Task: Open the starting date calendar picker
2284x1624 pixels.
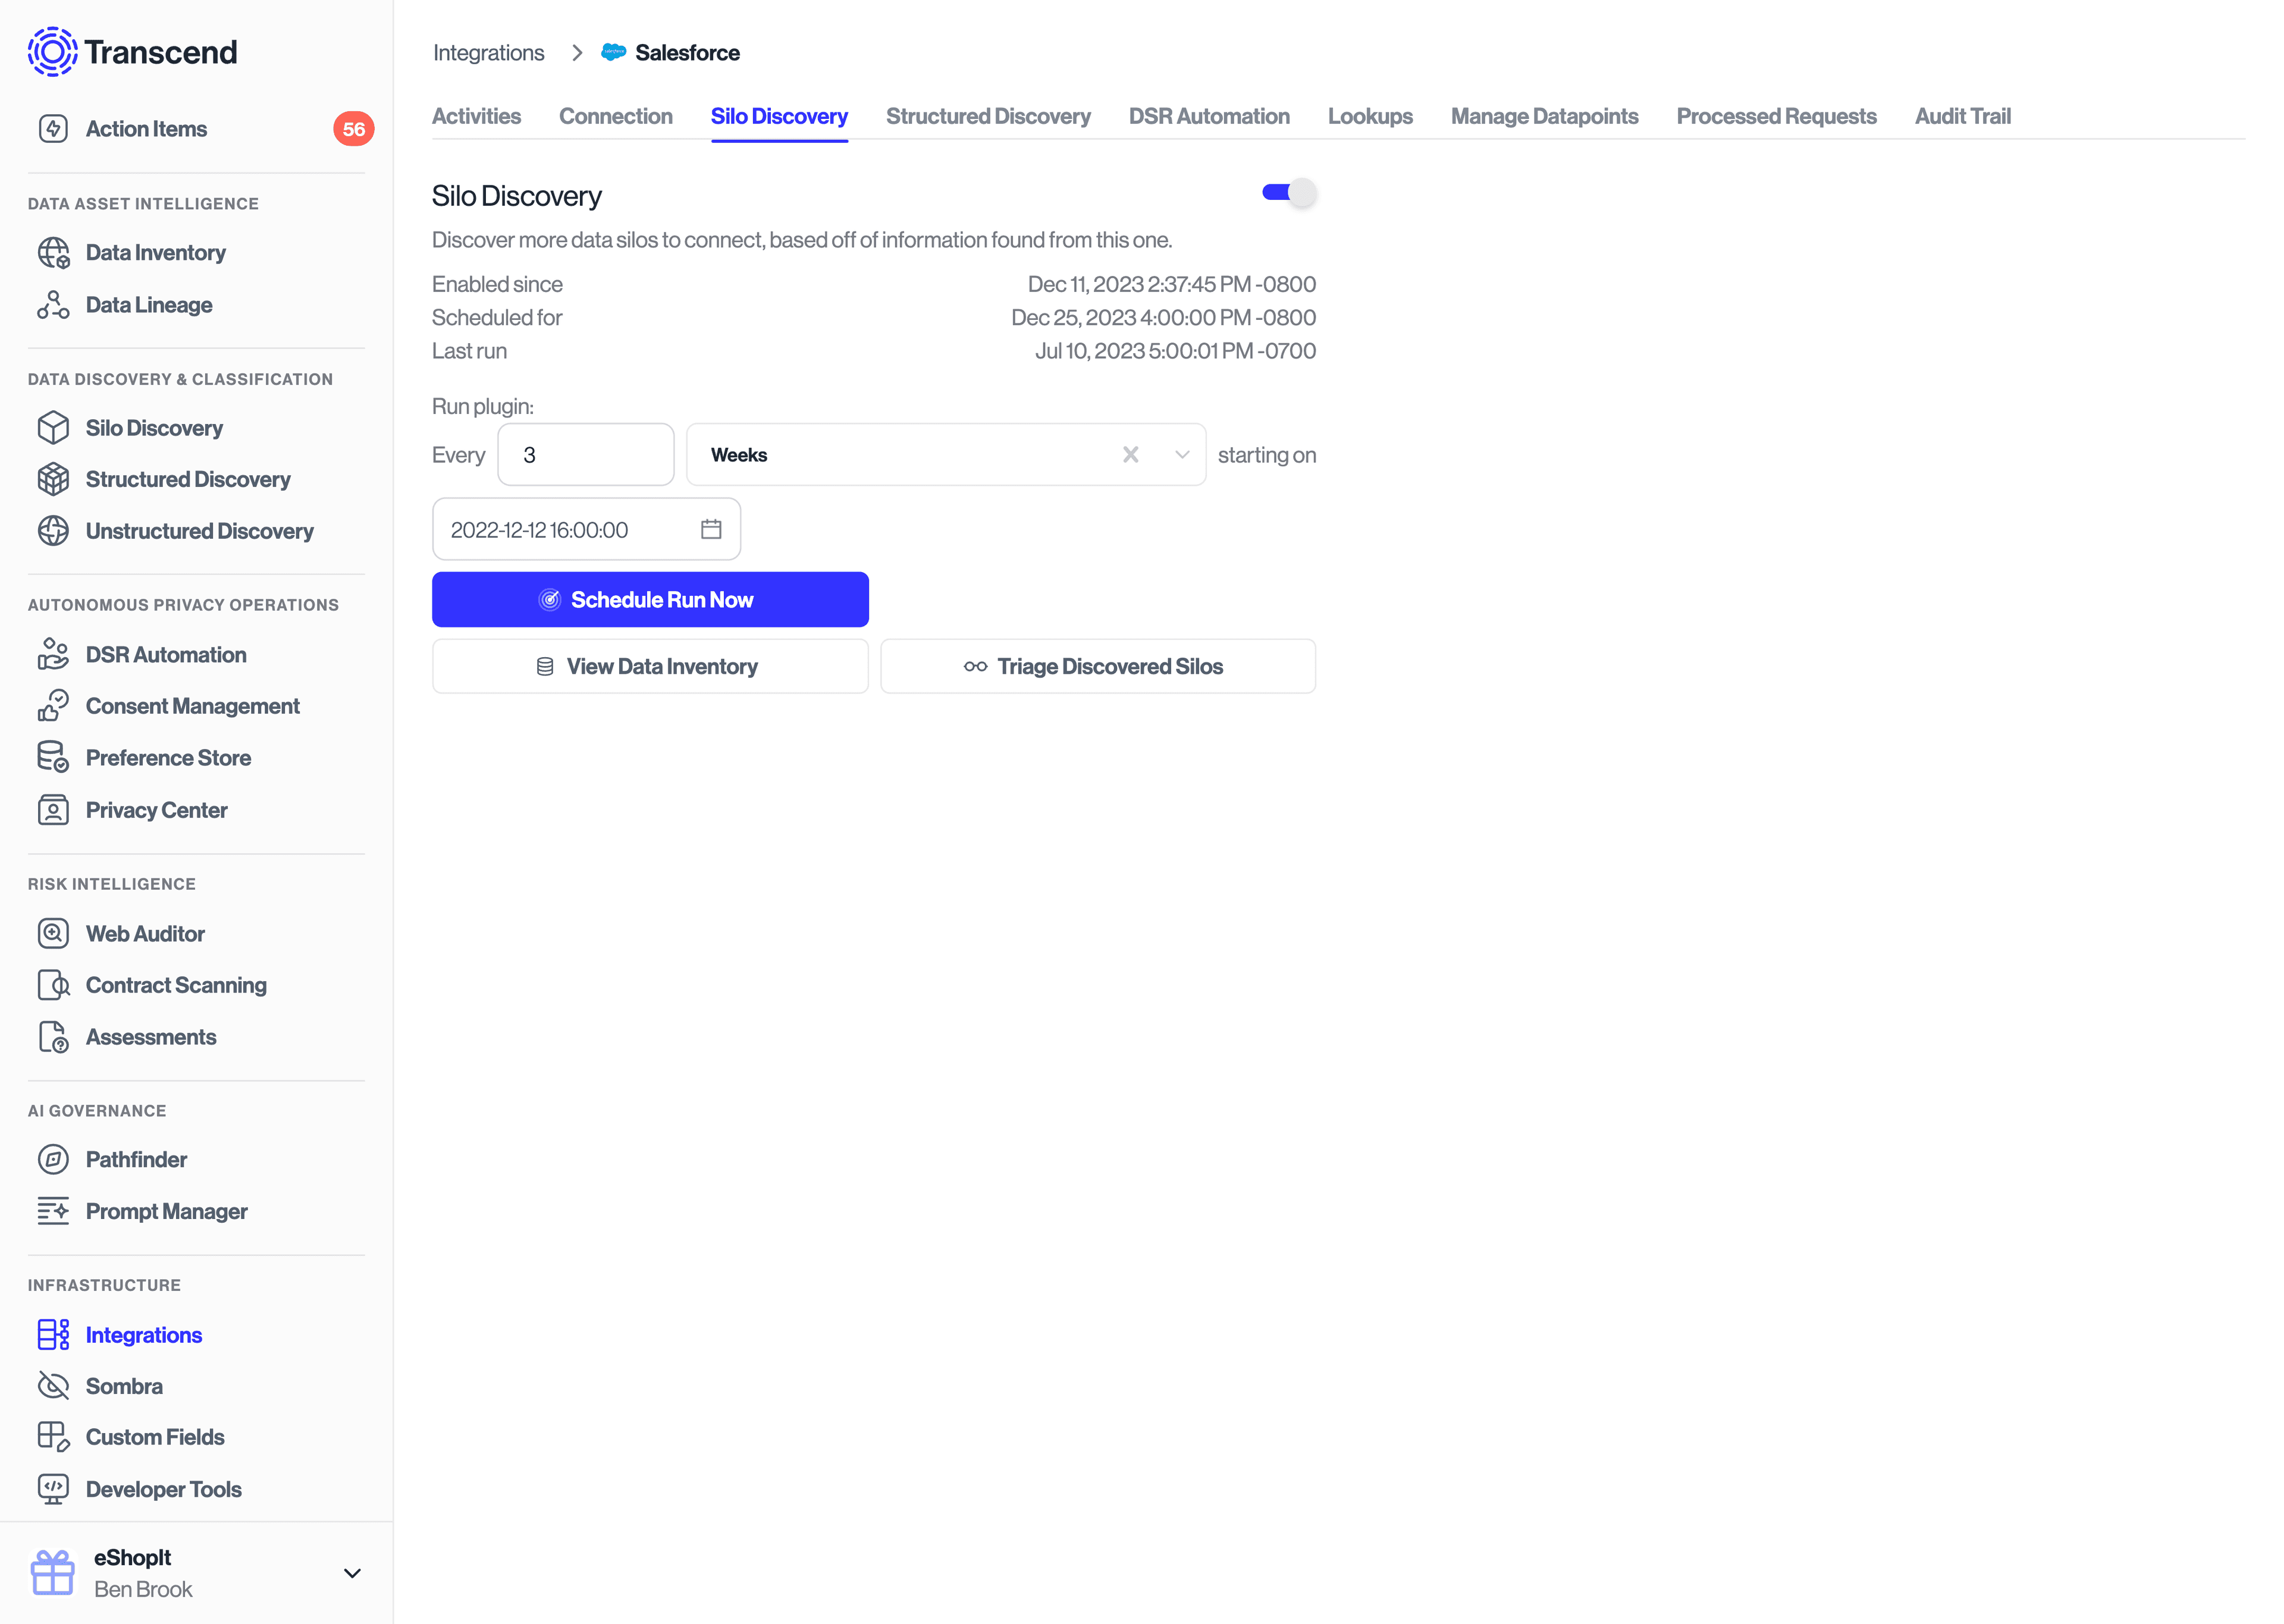Action: tap(711, 529)
